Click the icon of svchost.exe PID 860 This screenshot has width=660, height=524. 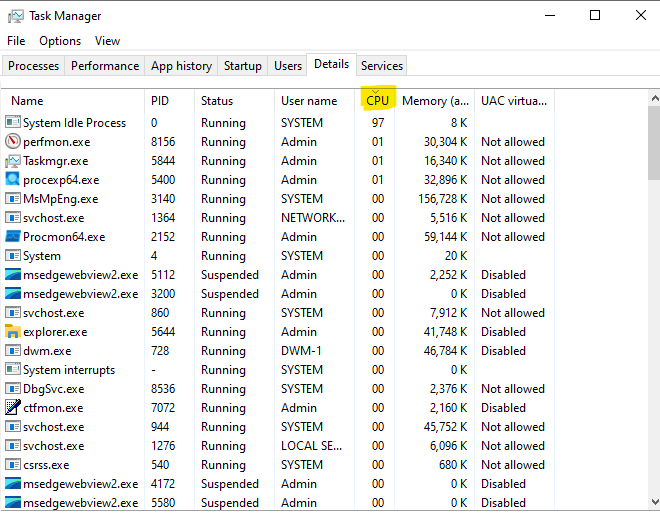(x=13, y=312)
